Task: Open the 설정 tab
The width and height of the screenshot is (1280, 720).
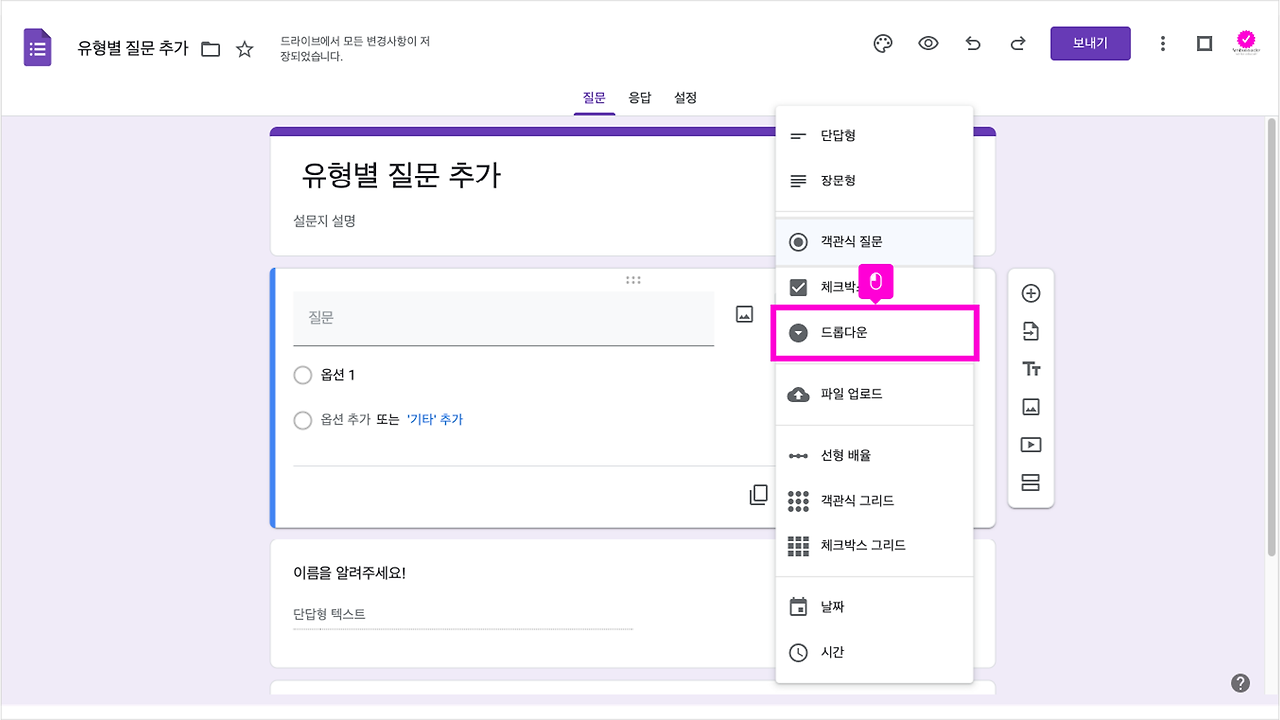Action: click(x=685, y=97)
